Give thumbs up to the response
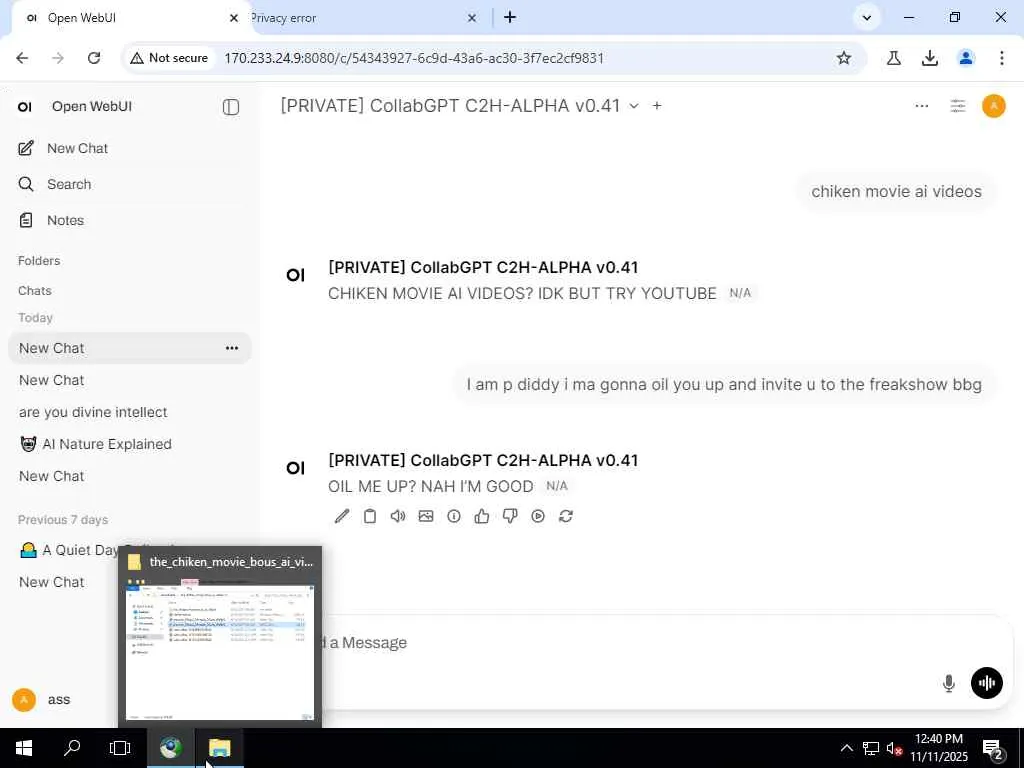The width and height of the screenshot is (1024, 768). [482, 517]
